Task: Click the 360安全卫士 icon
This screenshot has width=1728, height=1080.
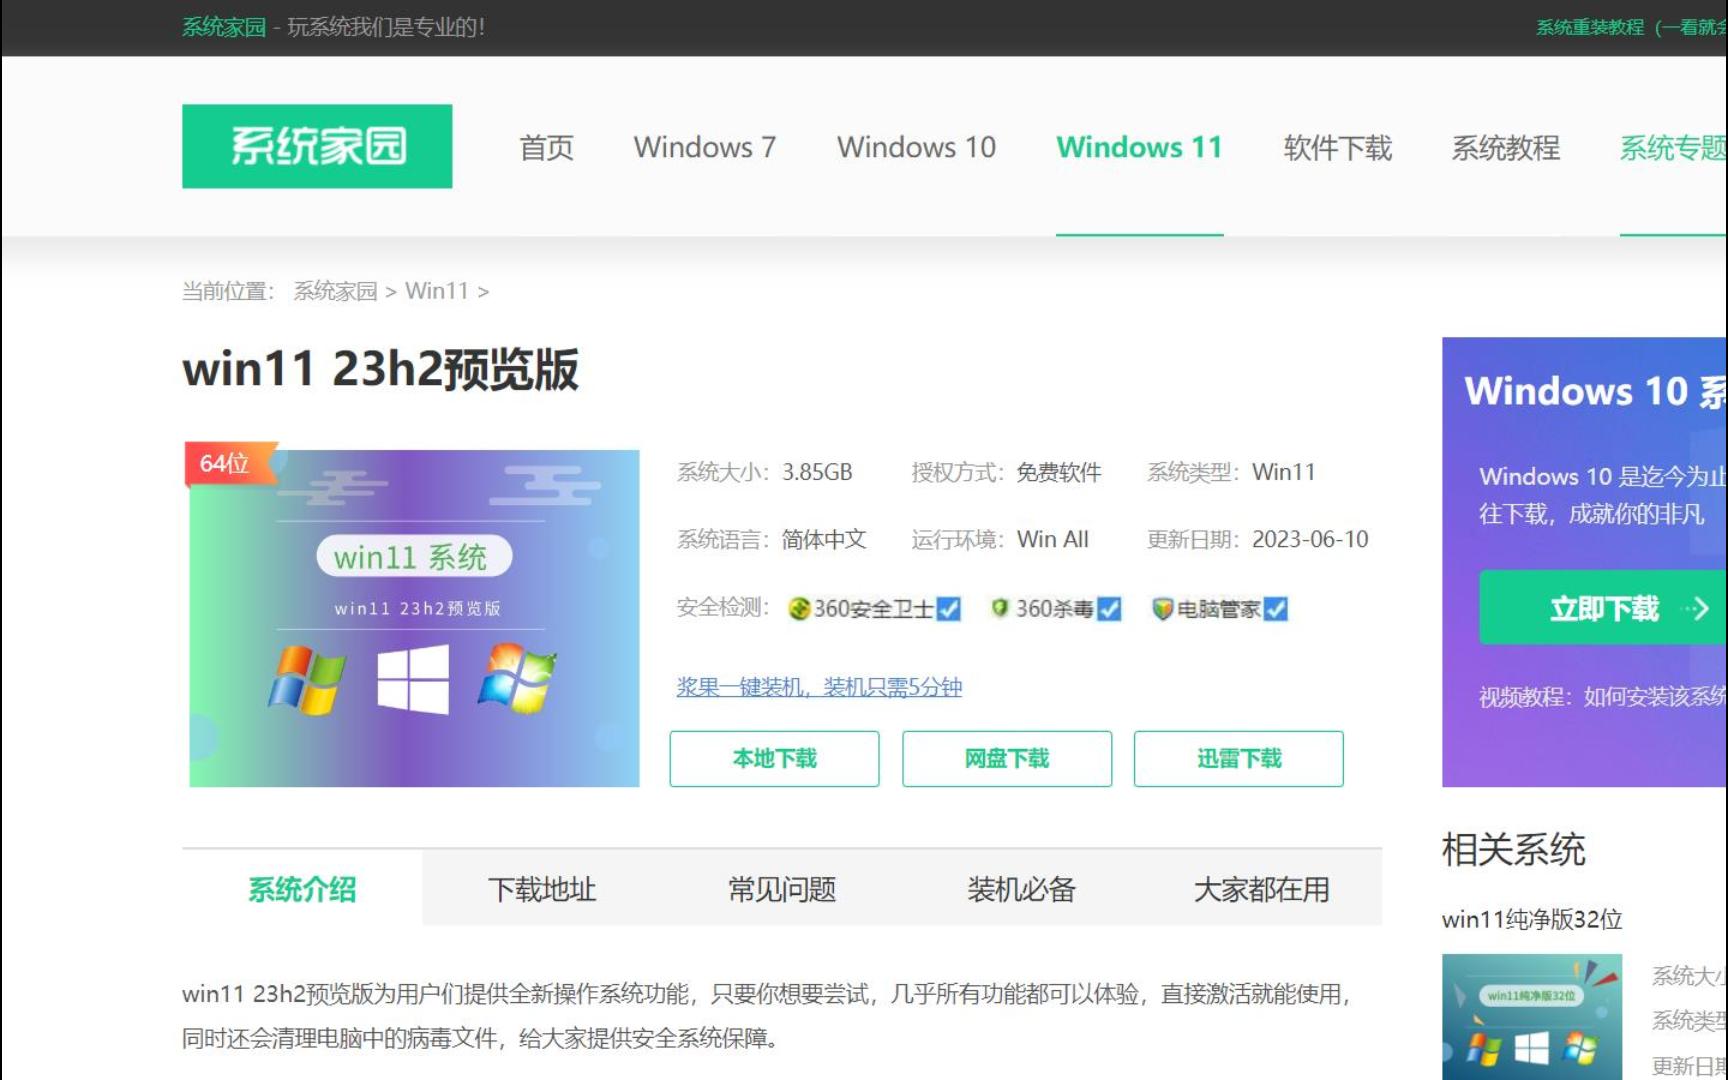Action: tap(799, 608)
